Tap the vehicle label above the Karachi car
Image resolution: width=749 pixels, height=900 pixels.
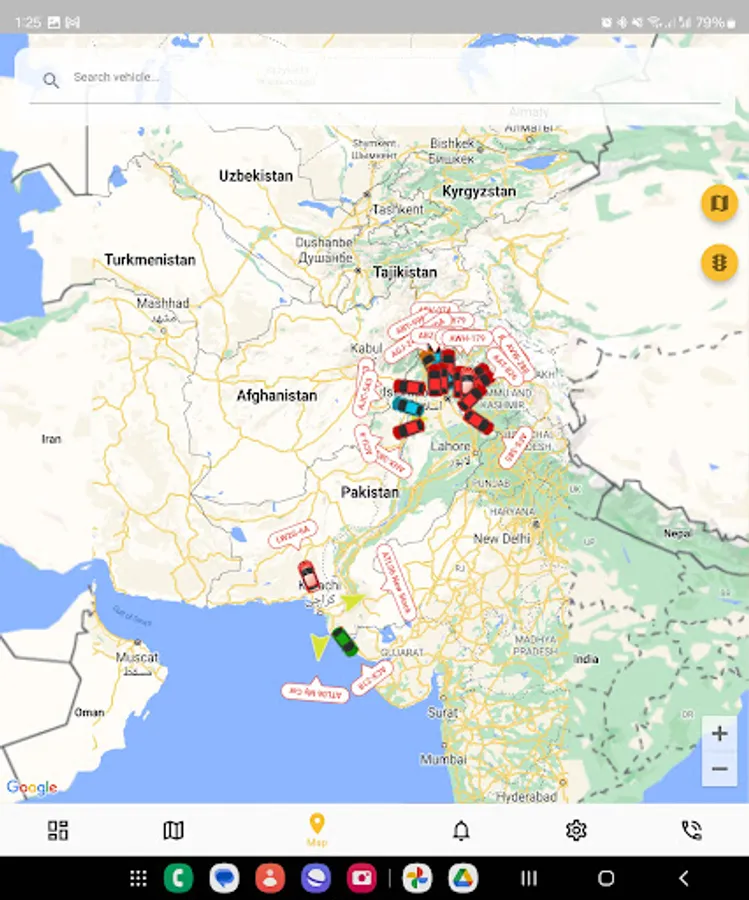point(293,536)
